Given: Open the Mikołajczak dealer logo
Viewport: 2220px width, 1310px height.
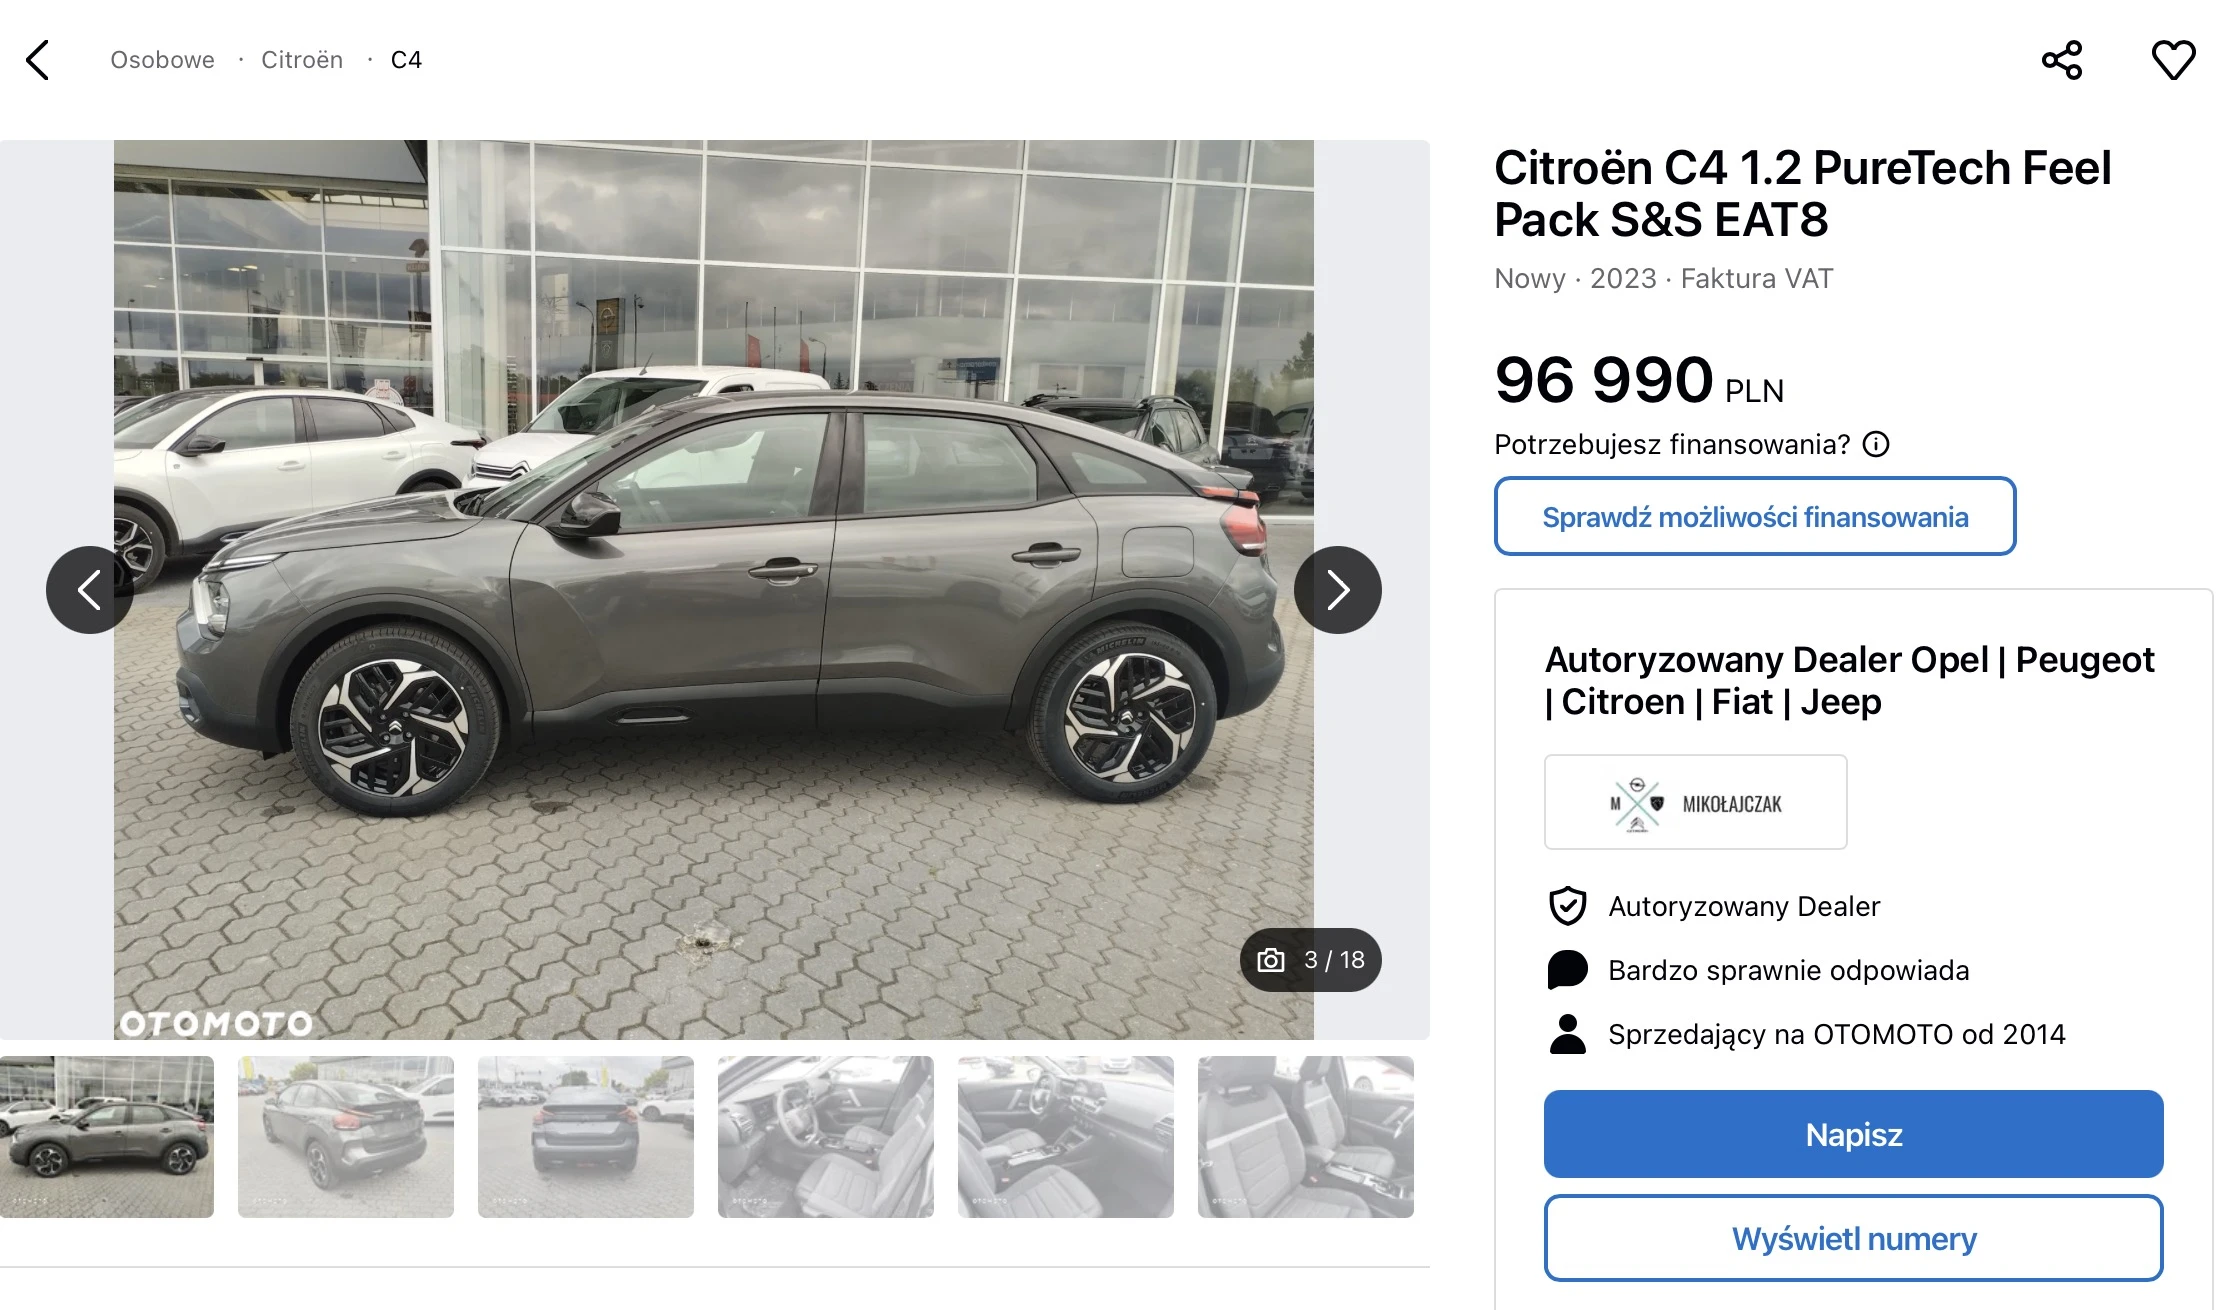Looking at the screenshot, I should pyautogui.click(x=1696, y=802).
